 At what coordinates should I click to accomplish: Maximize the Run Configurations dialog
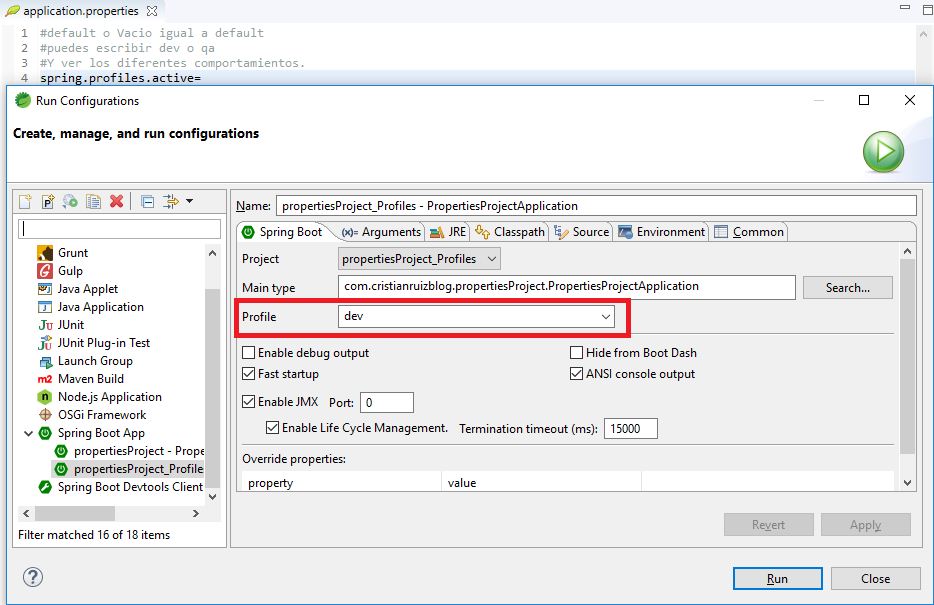[864, 100]
